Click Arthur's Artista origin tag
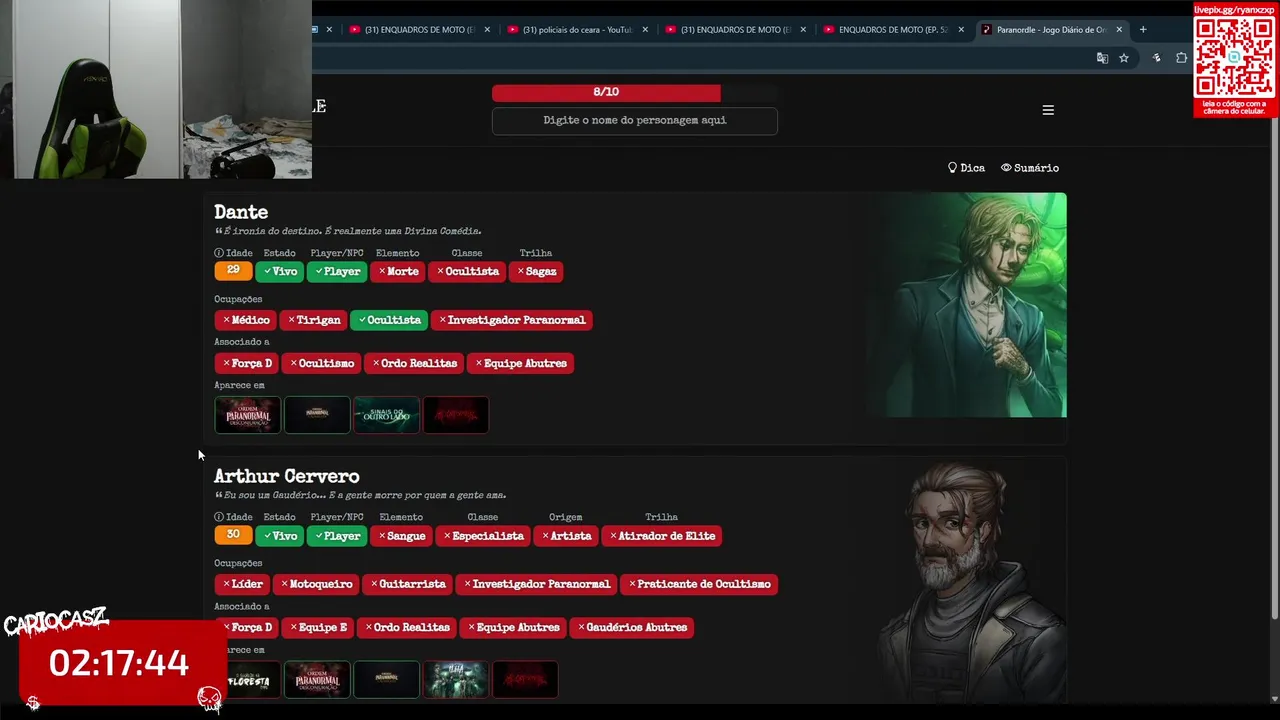The height and width of the screenshot is (720, 1280). tap(566, 536)
